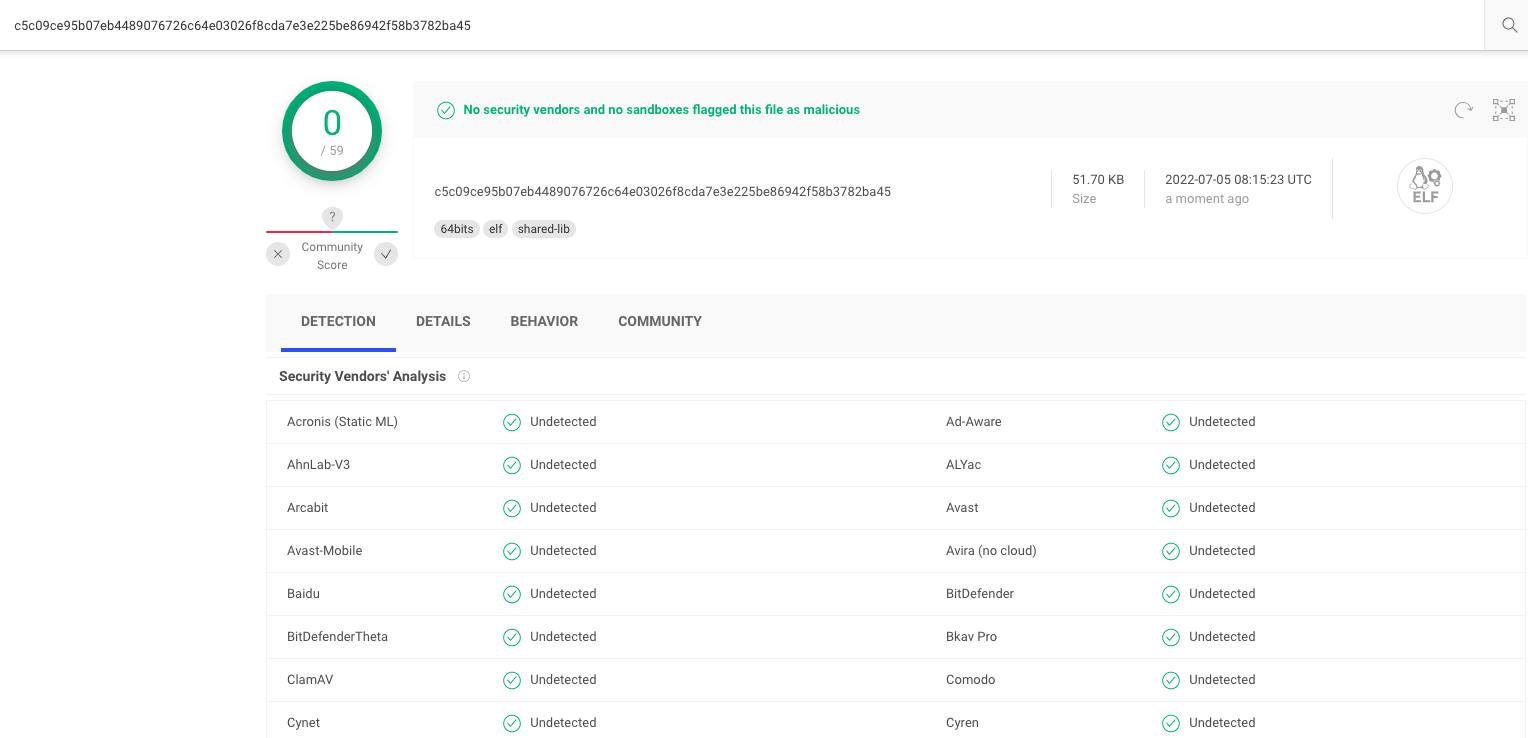Open the similar files graph icon
This screenshot has height=738, width=1528.
point(1503,110)
